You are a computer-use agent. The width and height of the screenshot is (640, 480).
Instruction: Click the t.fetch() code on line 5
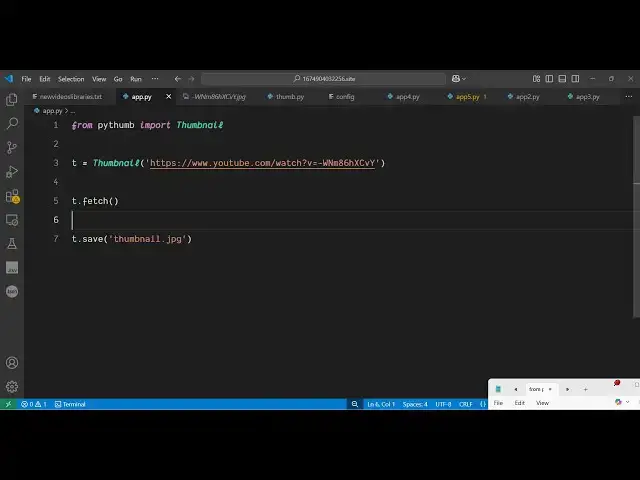pos(95,201)
